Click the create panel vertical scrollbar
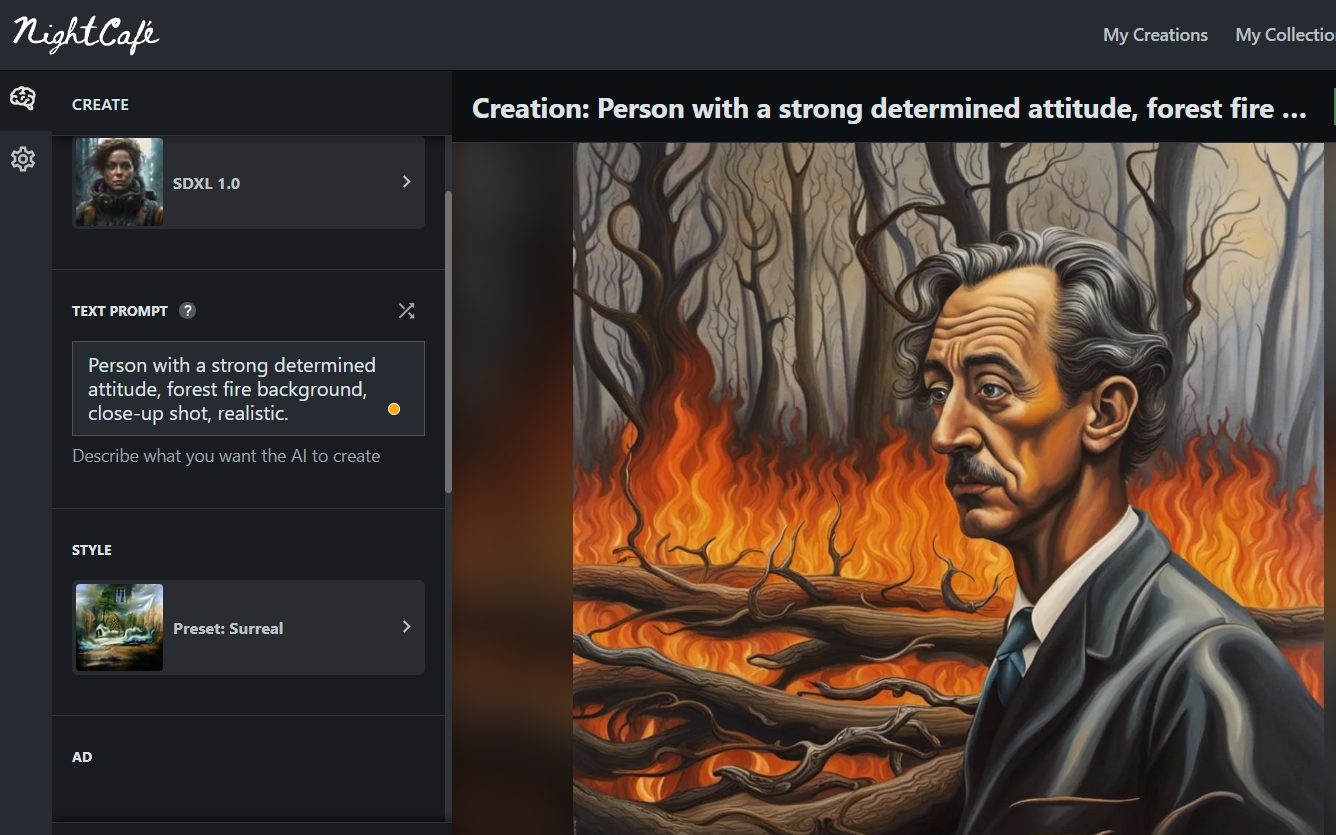Viewport: 1336px width, 835px height. pyautogui.click(x=448, y=341)
